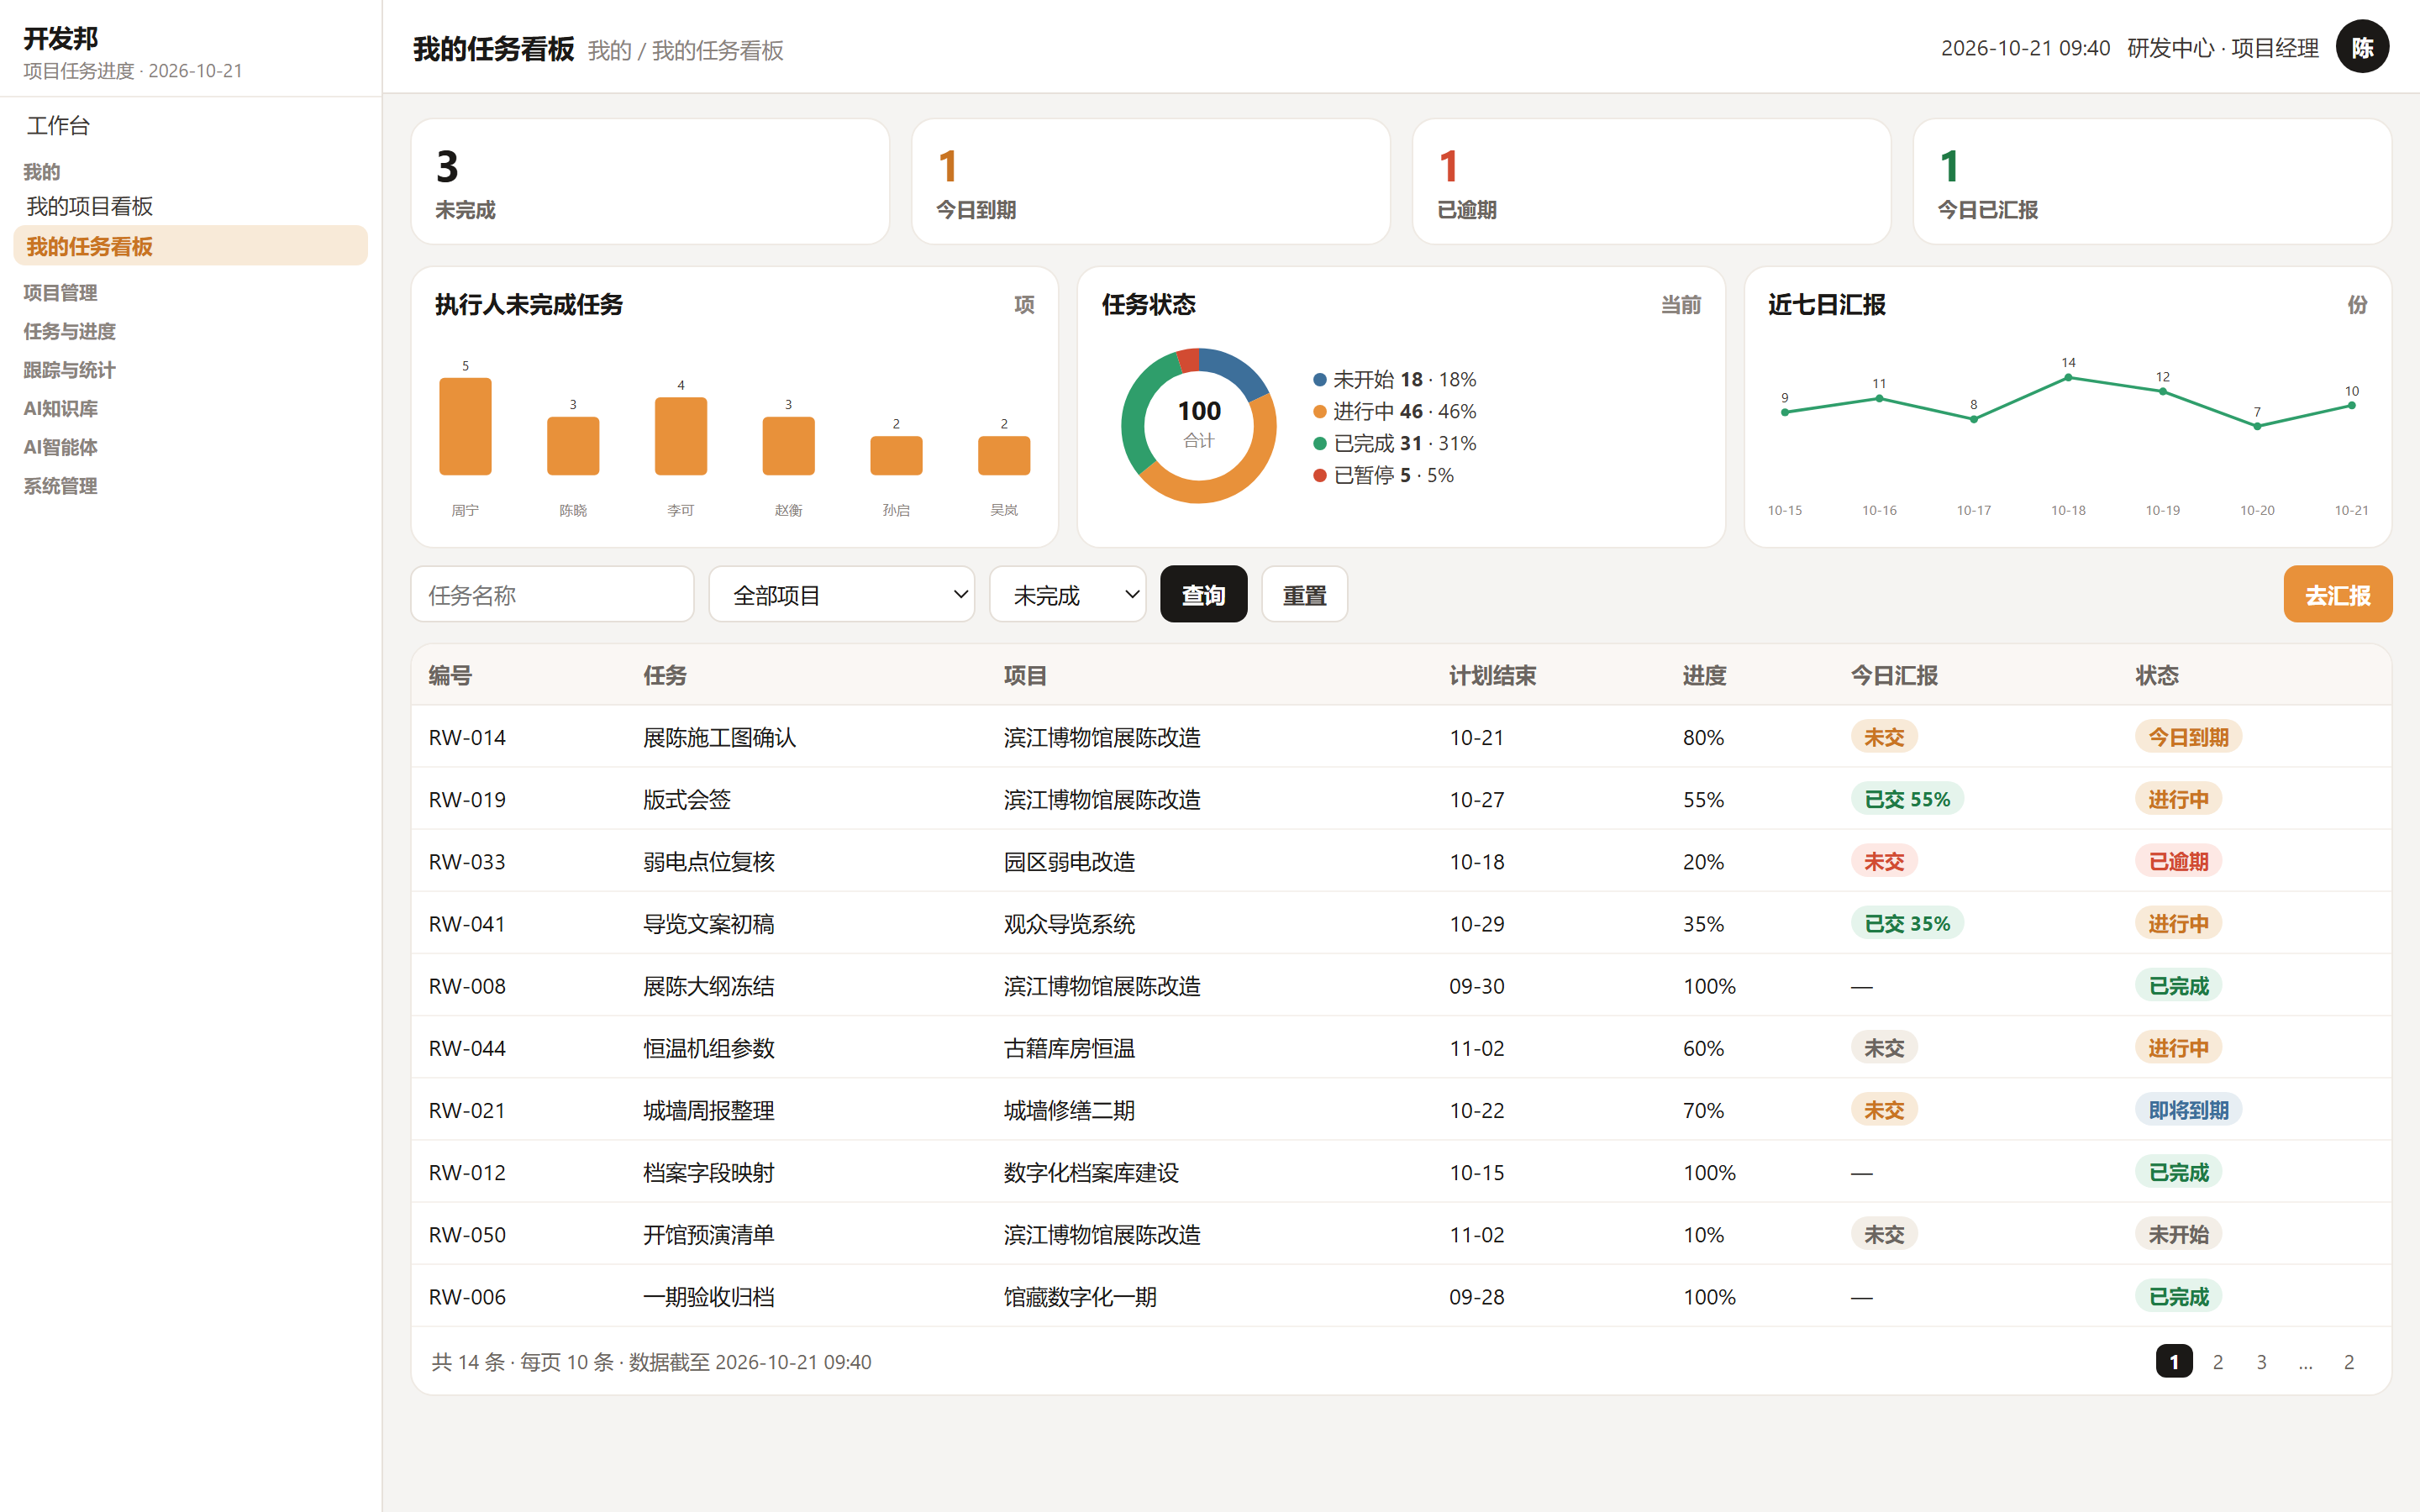Expand the 项目管理 sidebar section
Image resolution: width=2420 pixels, height=1512 pixels.
pos(60,292)
